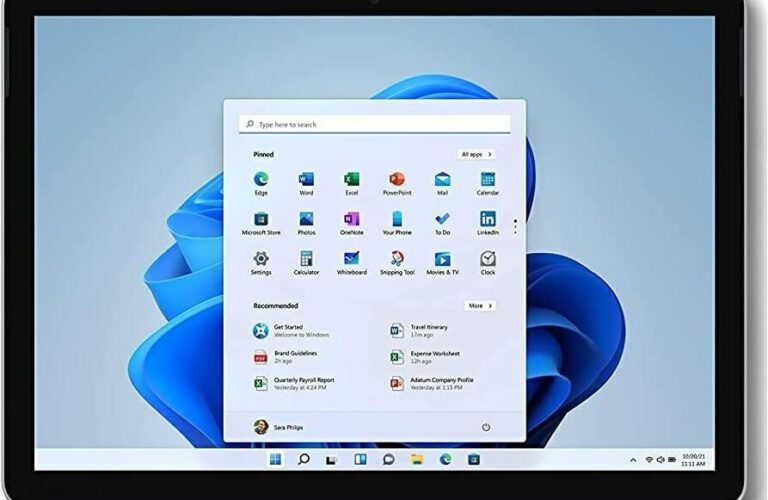The height and width of the screenshot is (500, 768).
Task: Open the Your Phone app
Action: (x=397, y=223)
